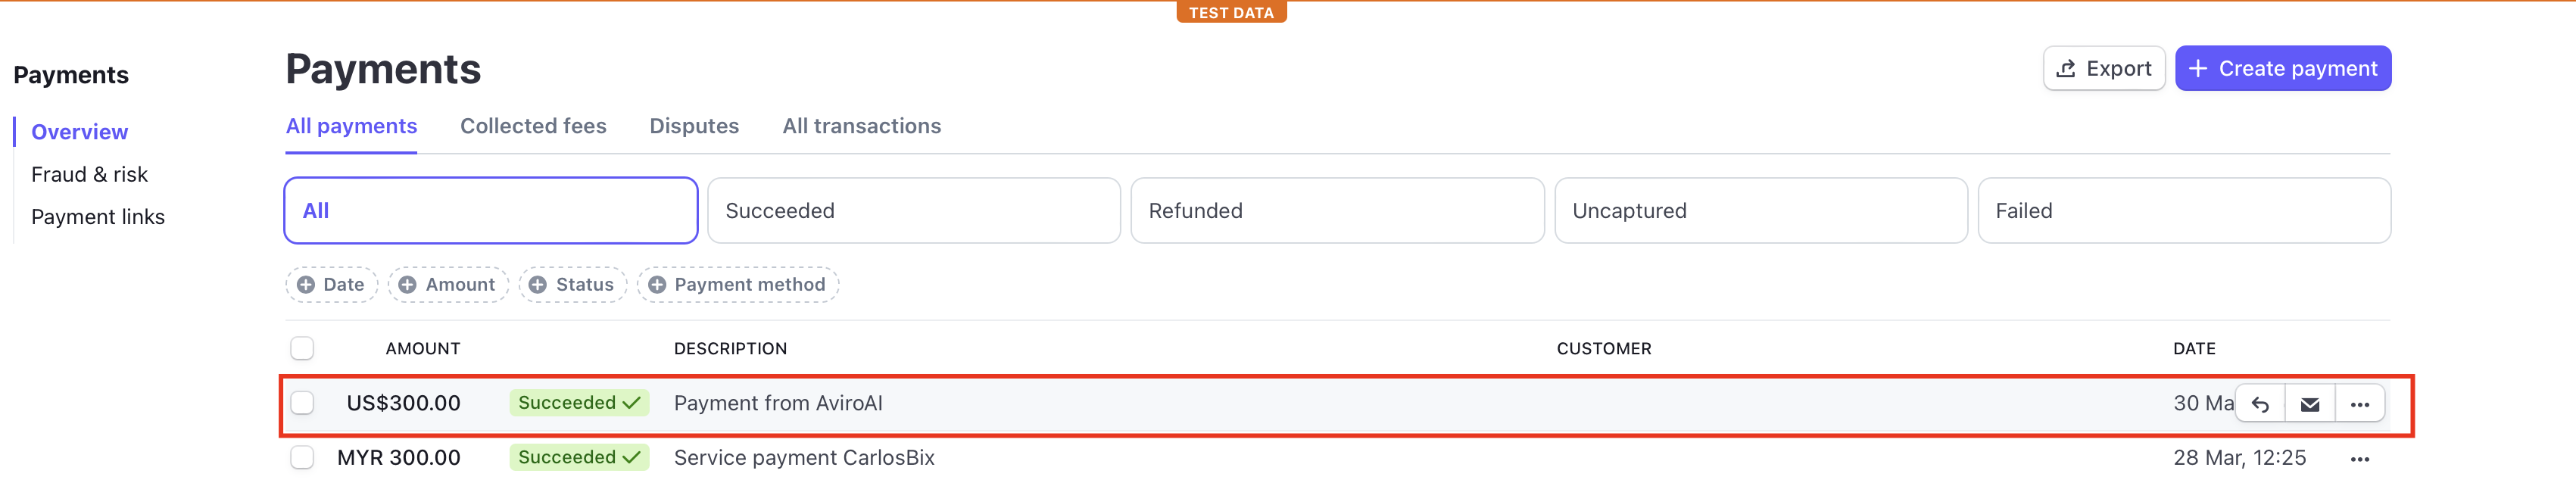Tick the select-all checkbox in table header
Viewport: 2576px width, 483px height.
[x=302, y=348]
